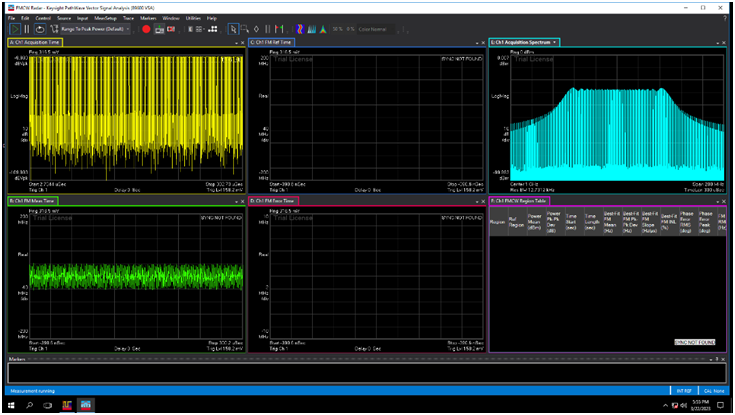Expand the Ch1 Acquisition Spectrum trace dropdown
The image size is (735, 415).
click(x=556, y=43)
